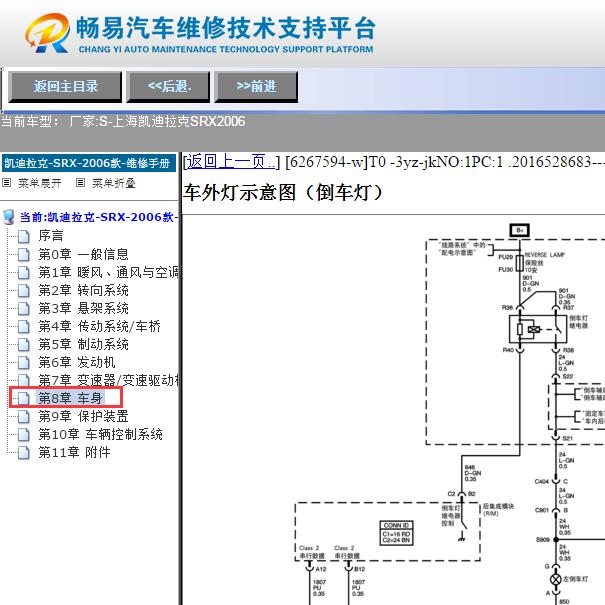Open the 序言 tree item
Image resolution: width=605 pixels, height=605 pixels.
click(51, 236)
